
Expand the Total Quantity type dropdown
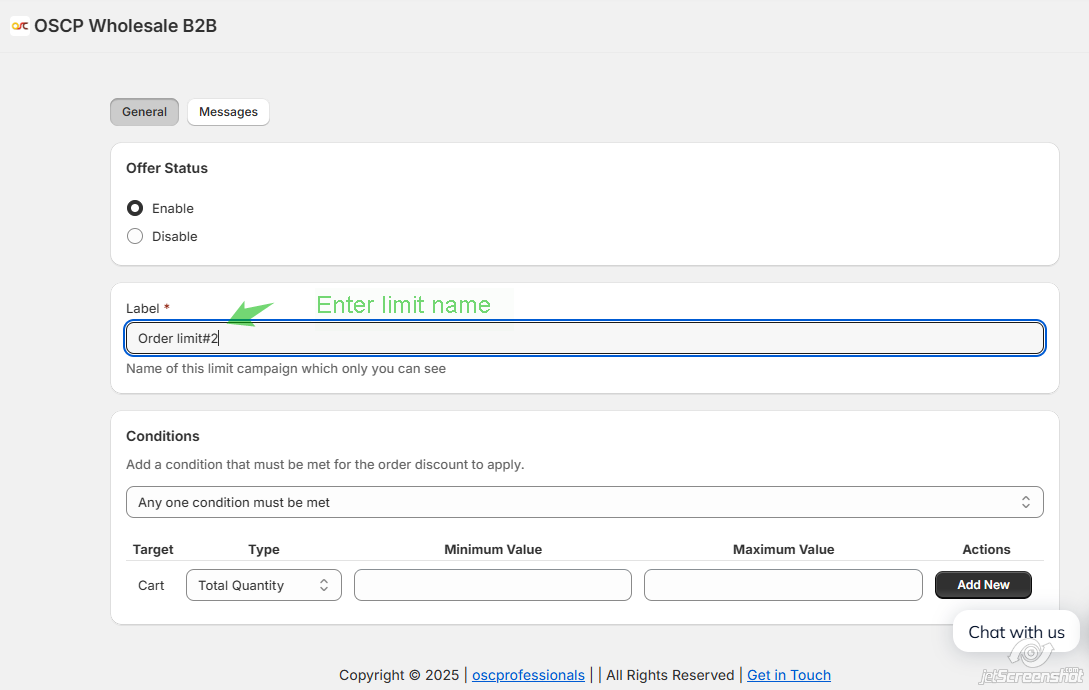coord(264,585)
